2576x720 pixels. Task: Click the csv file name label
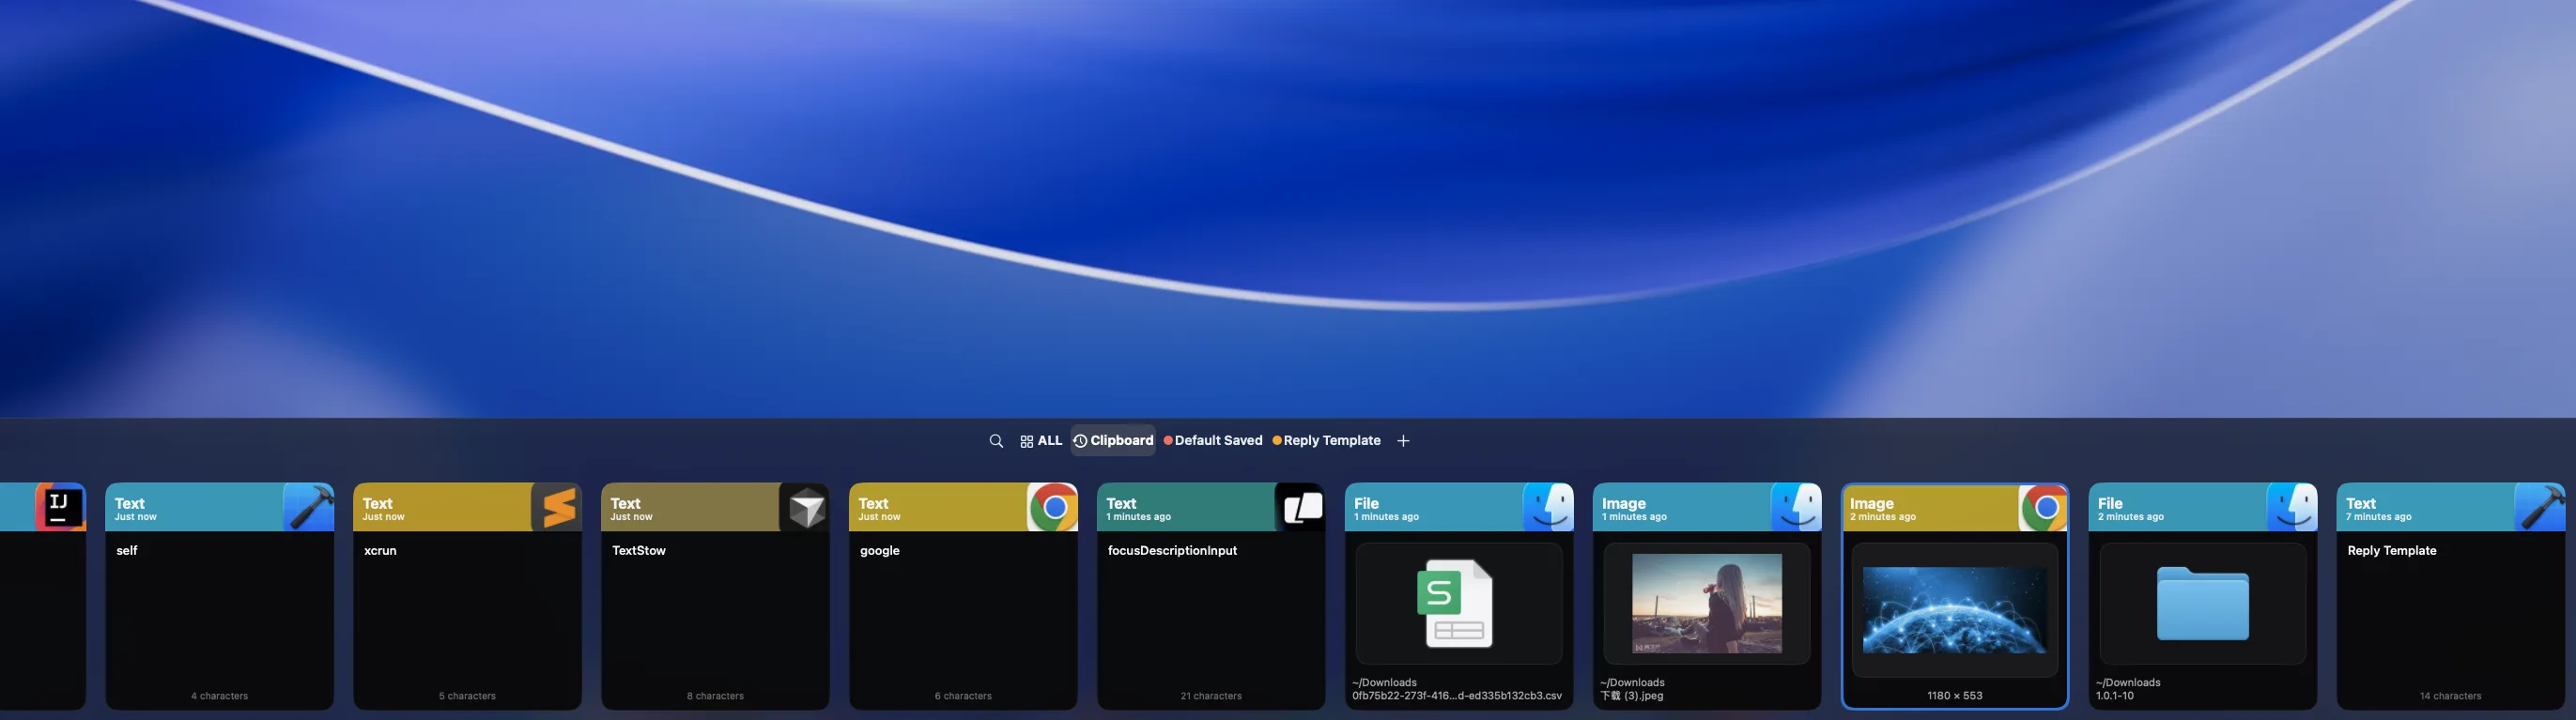[1457, 696]
